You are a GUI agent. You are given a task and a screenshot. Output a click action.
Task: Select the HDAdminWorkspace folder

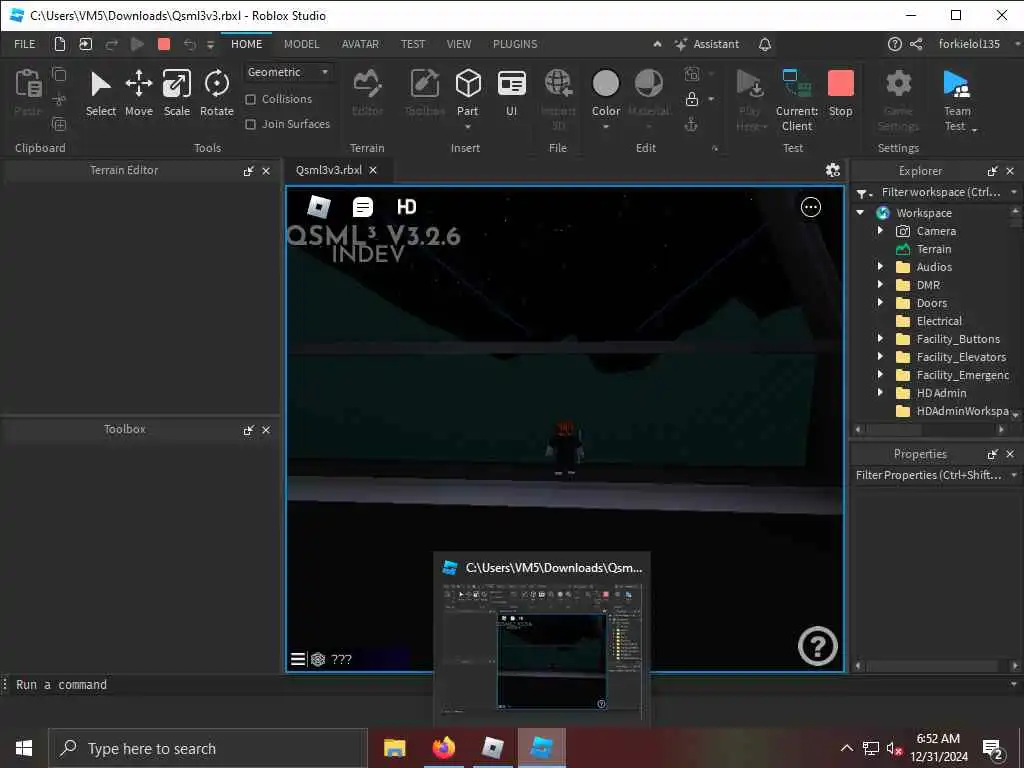953,411
